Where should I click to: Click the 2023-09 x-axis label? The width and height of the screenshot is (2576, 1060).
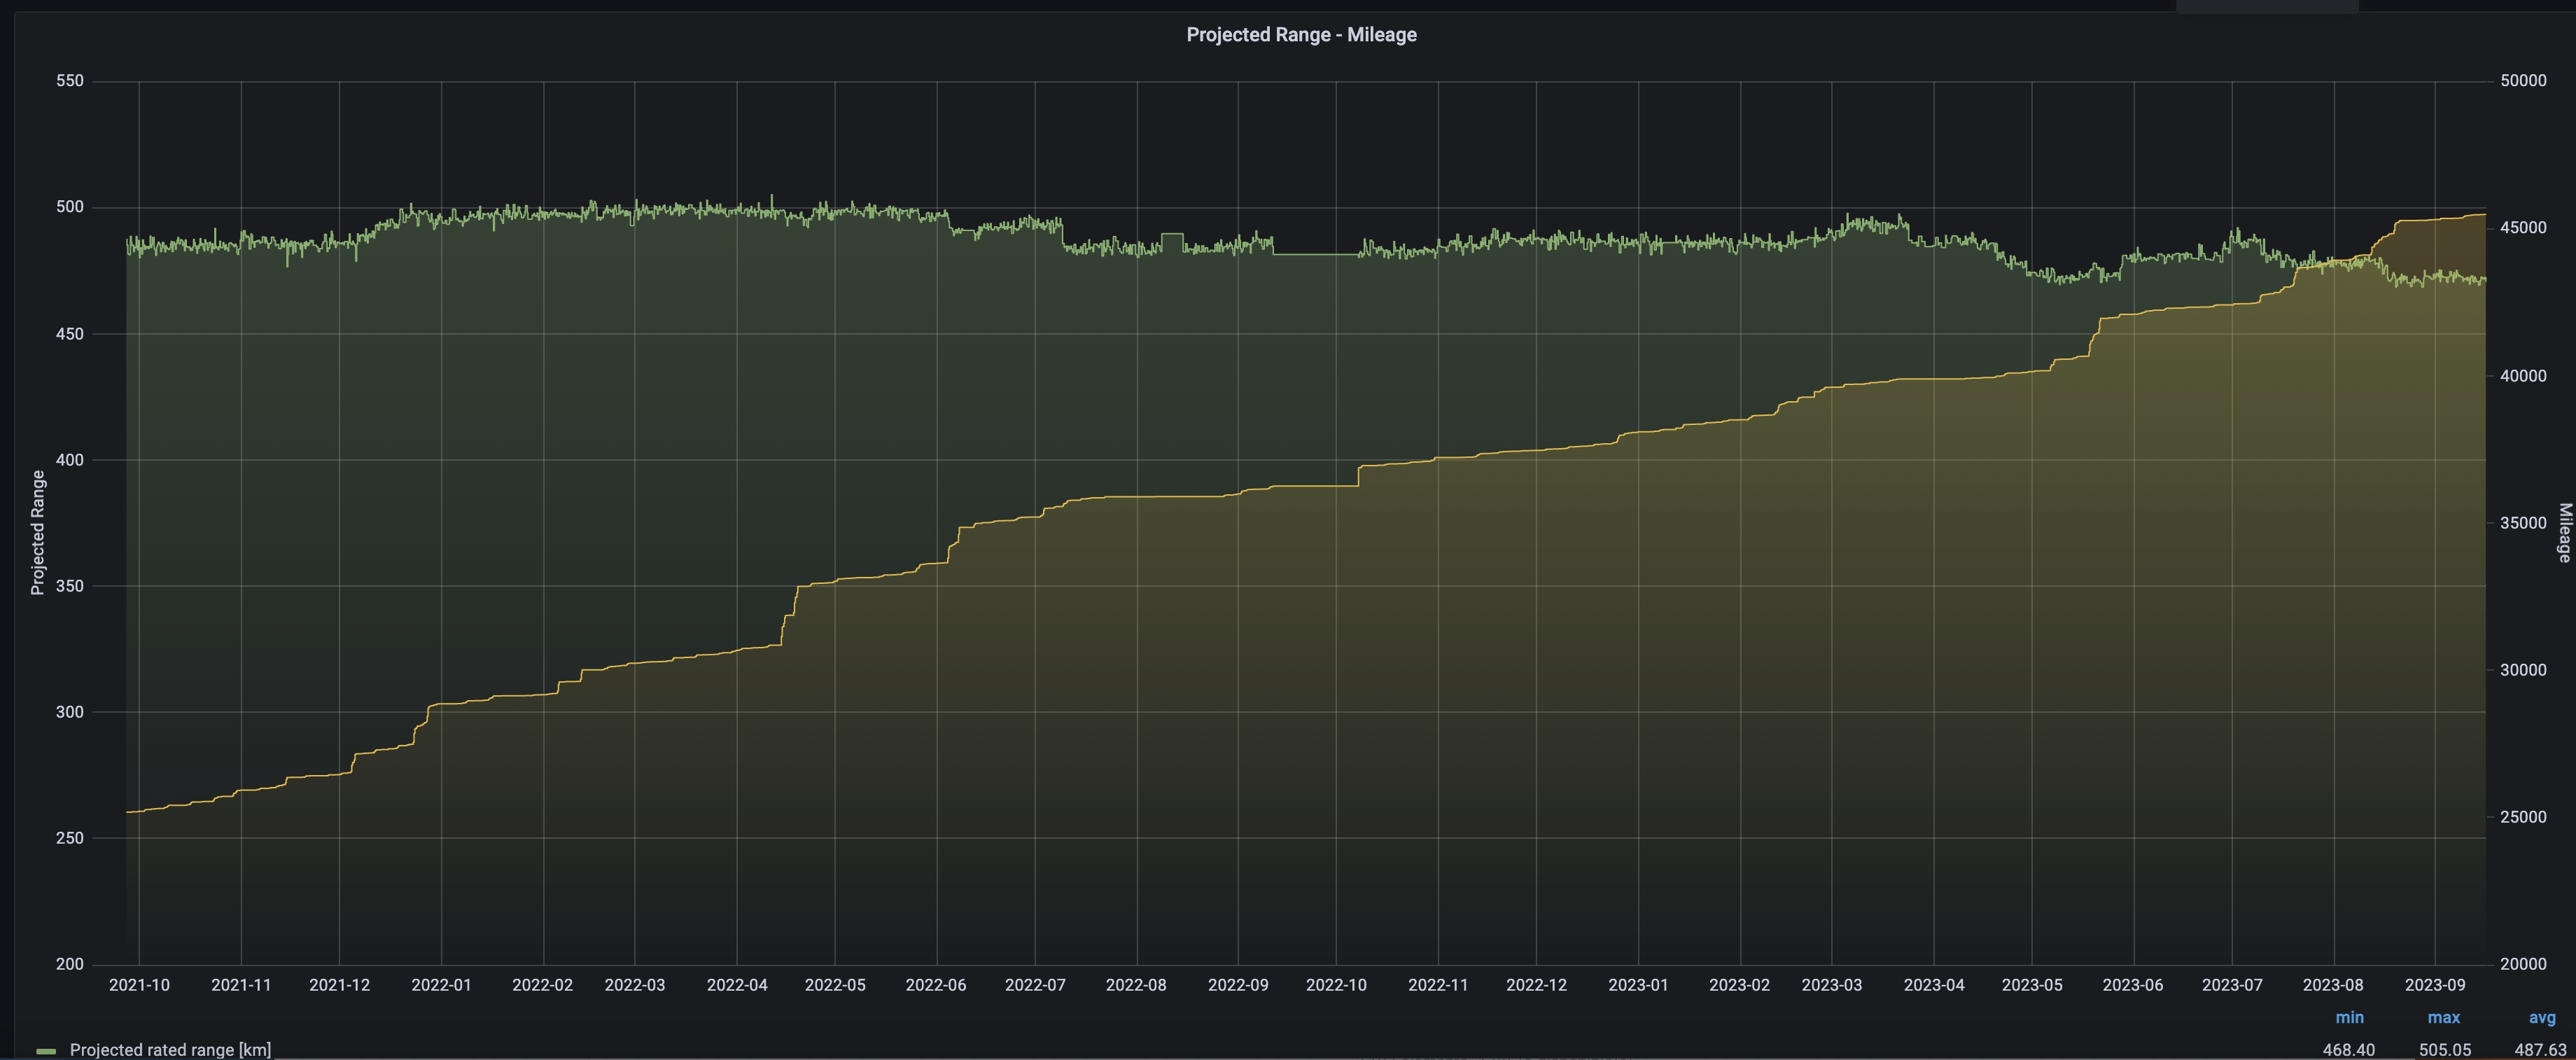[x=2435, y=985]
